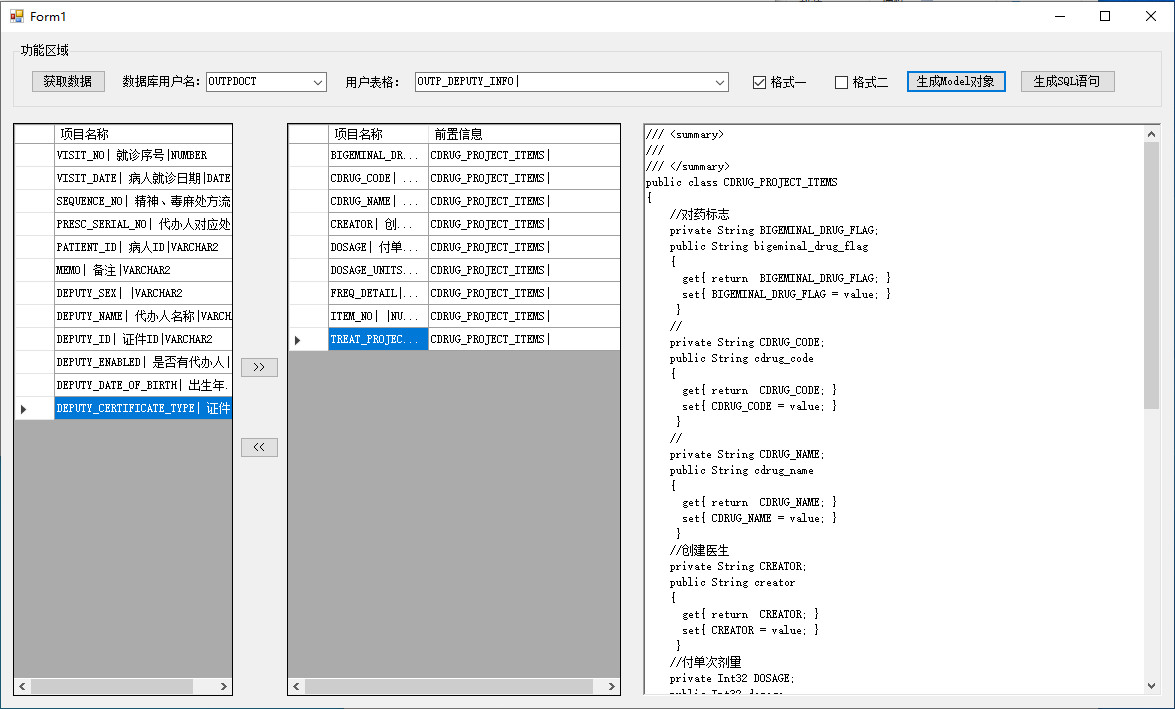This screenshot has height=709, width=1175.
Task: Click down arrow of code panel scrollbar
Action: pos(1151,686)
